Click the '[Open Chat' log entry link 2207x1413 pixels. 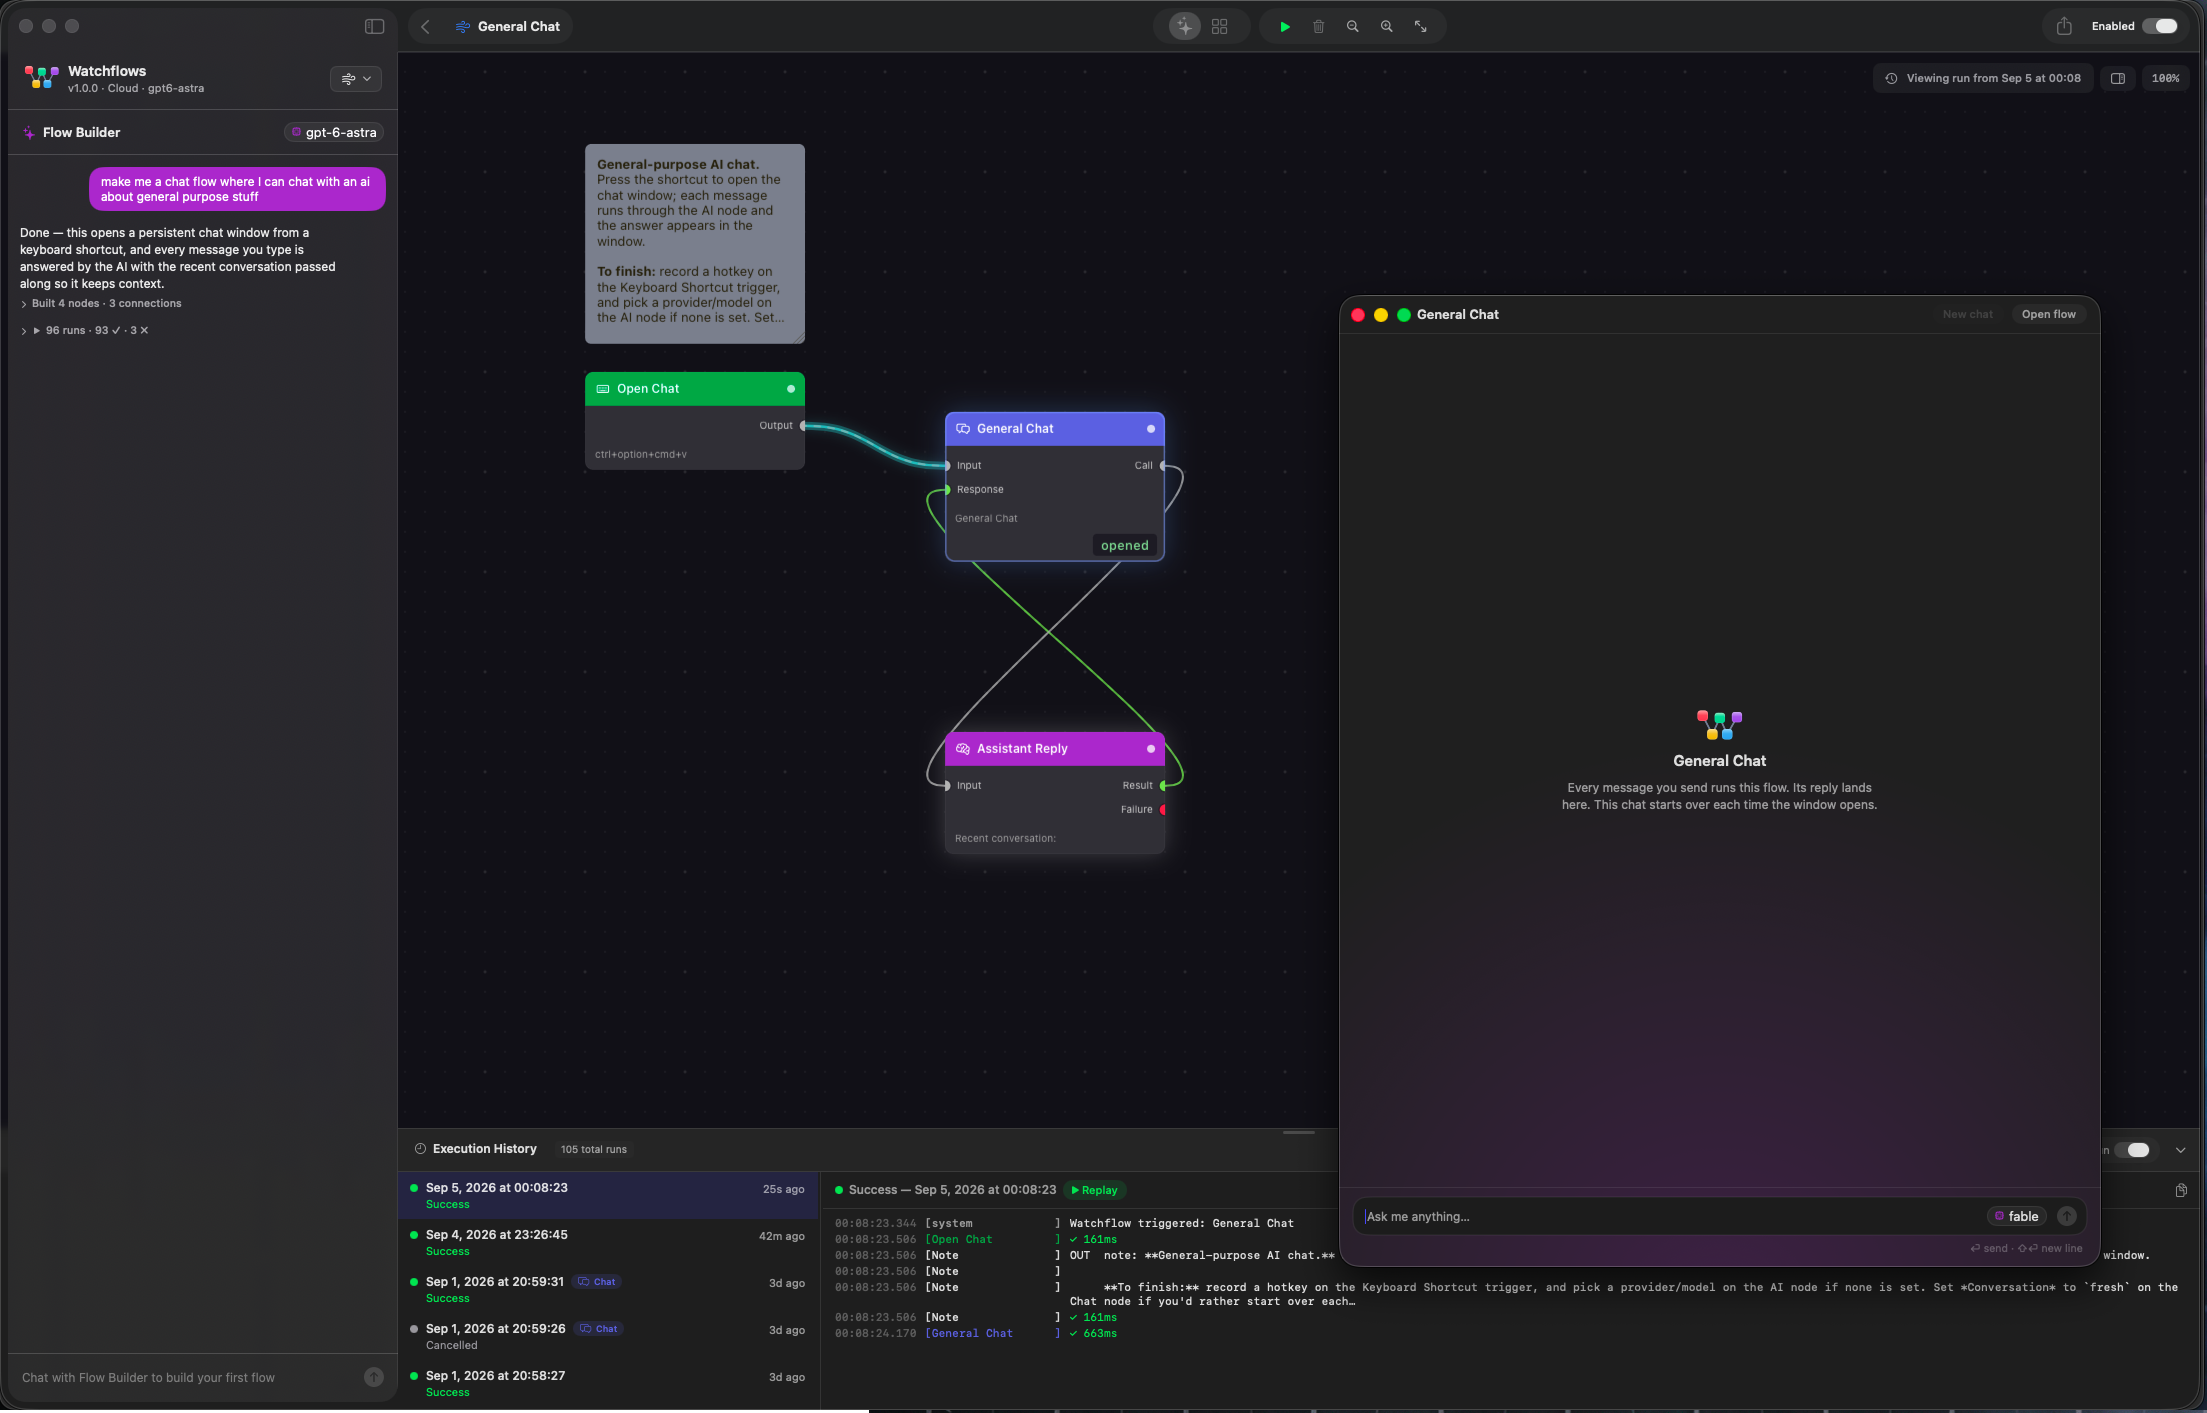(958, 1239)
